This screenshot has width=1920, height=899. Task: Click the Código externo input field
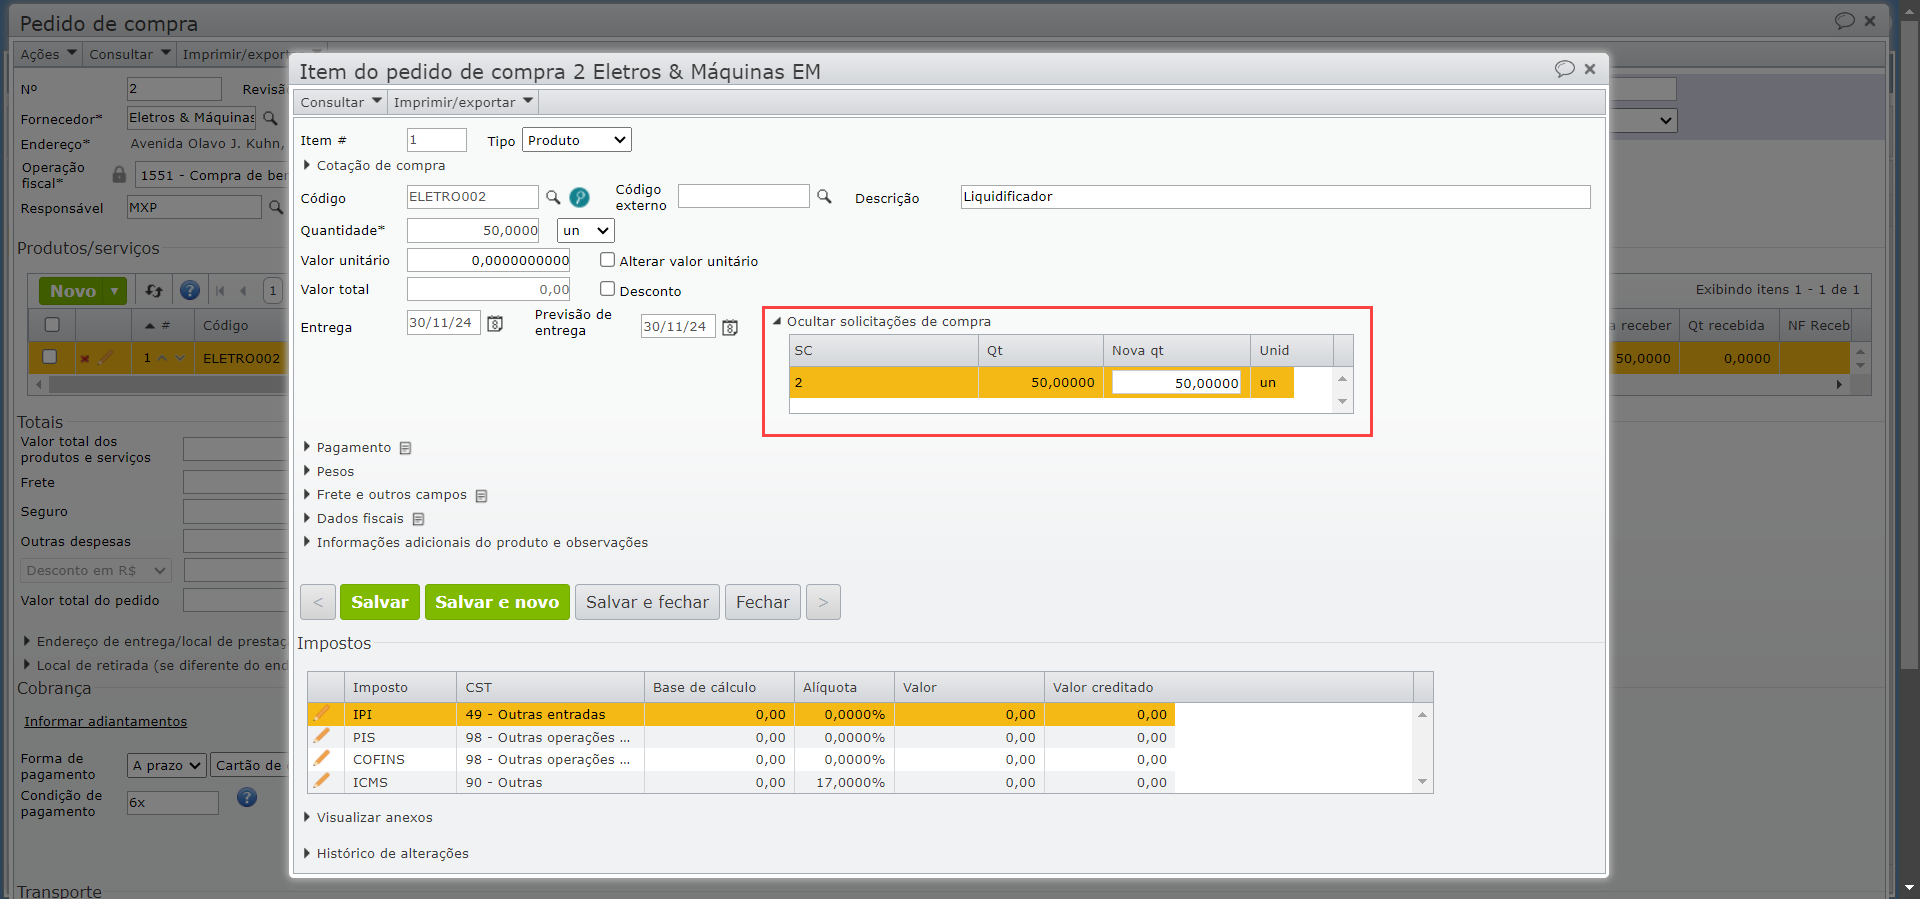[x=743, y=196]
